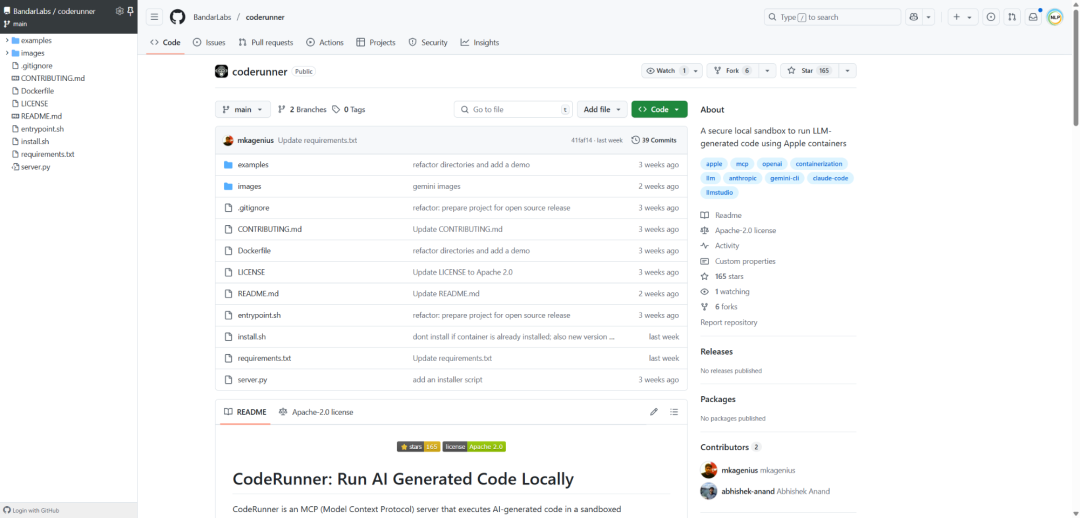Open the plus create-new dropdown
1080x518 pixels.
(x=963, y=17)
